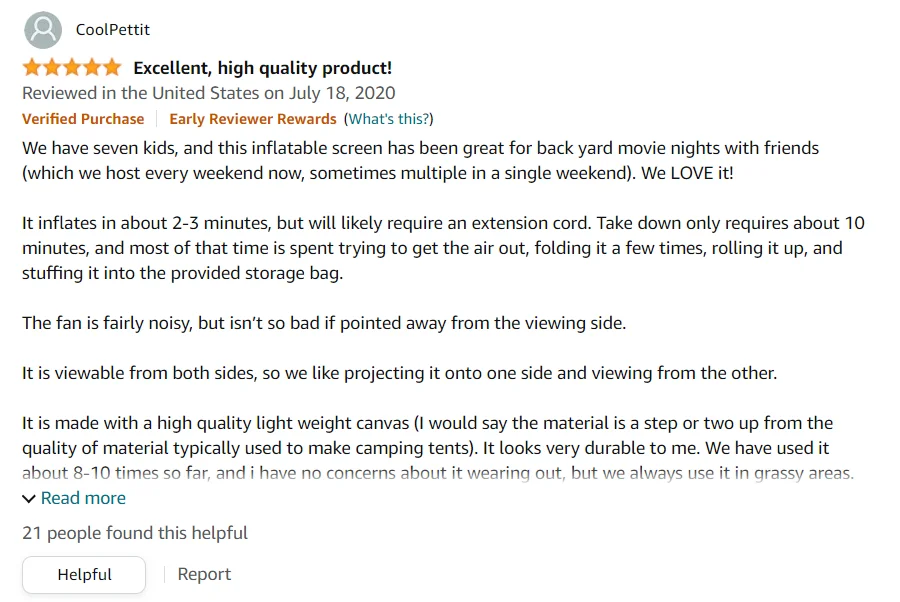Viewport: 900px width, 602px height.
Task: Click the Verified Purchase label
Action: [x=83, y=119]
